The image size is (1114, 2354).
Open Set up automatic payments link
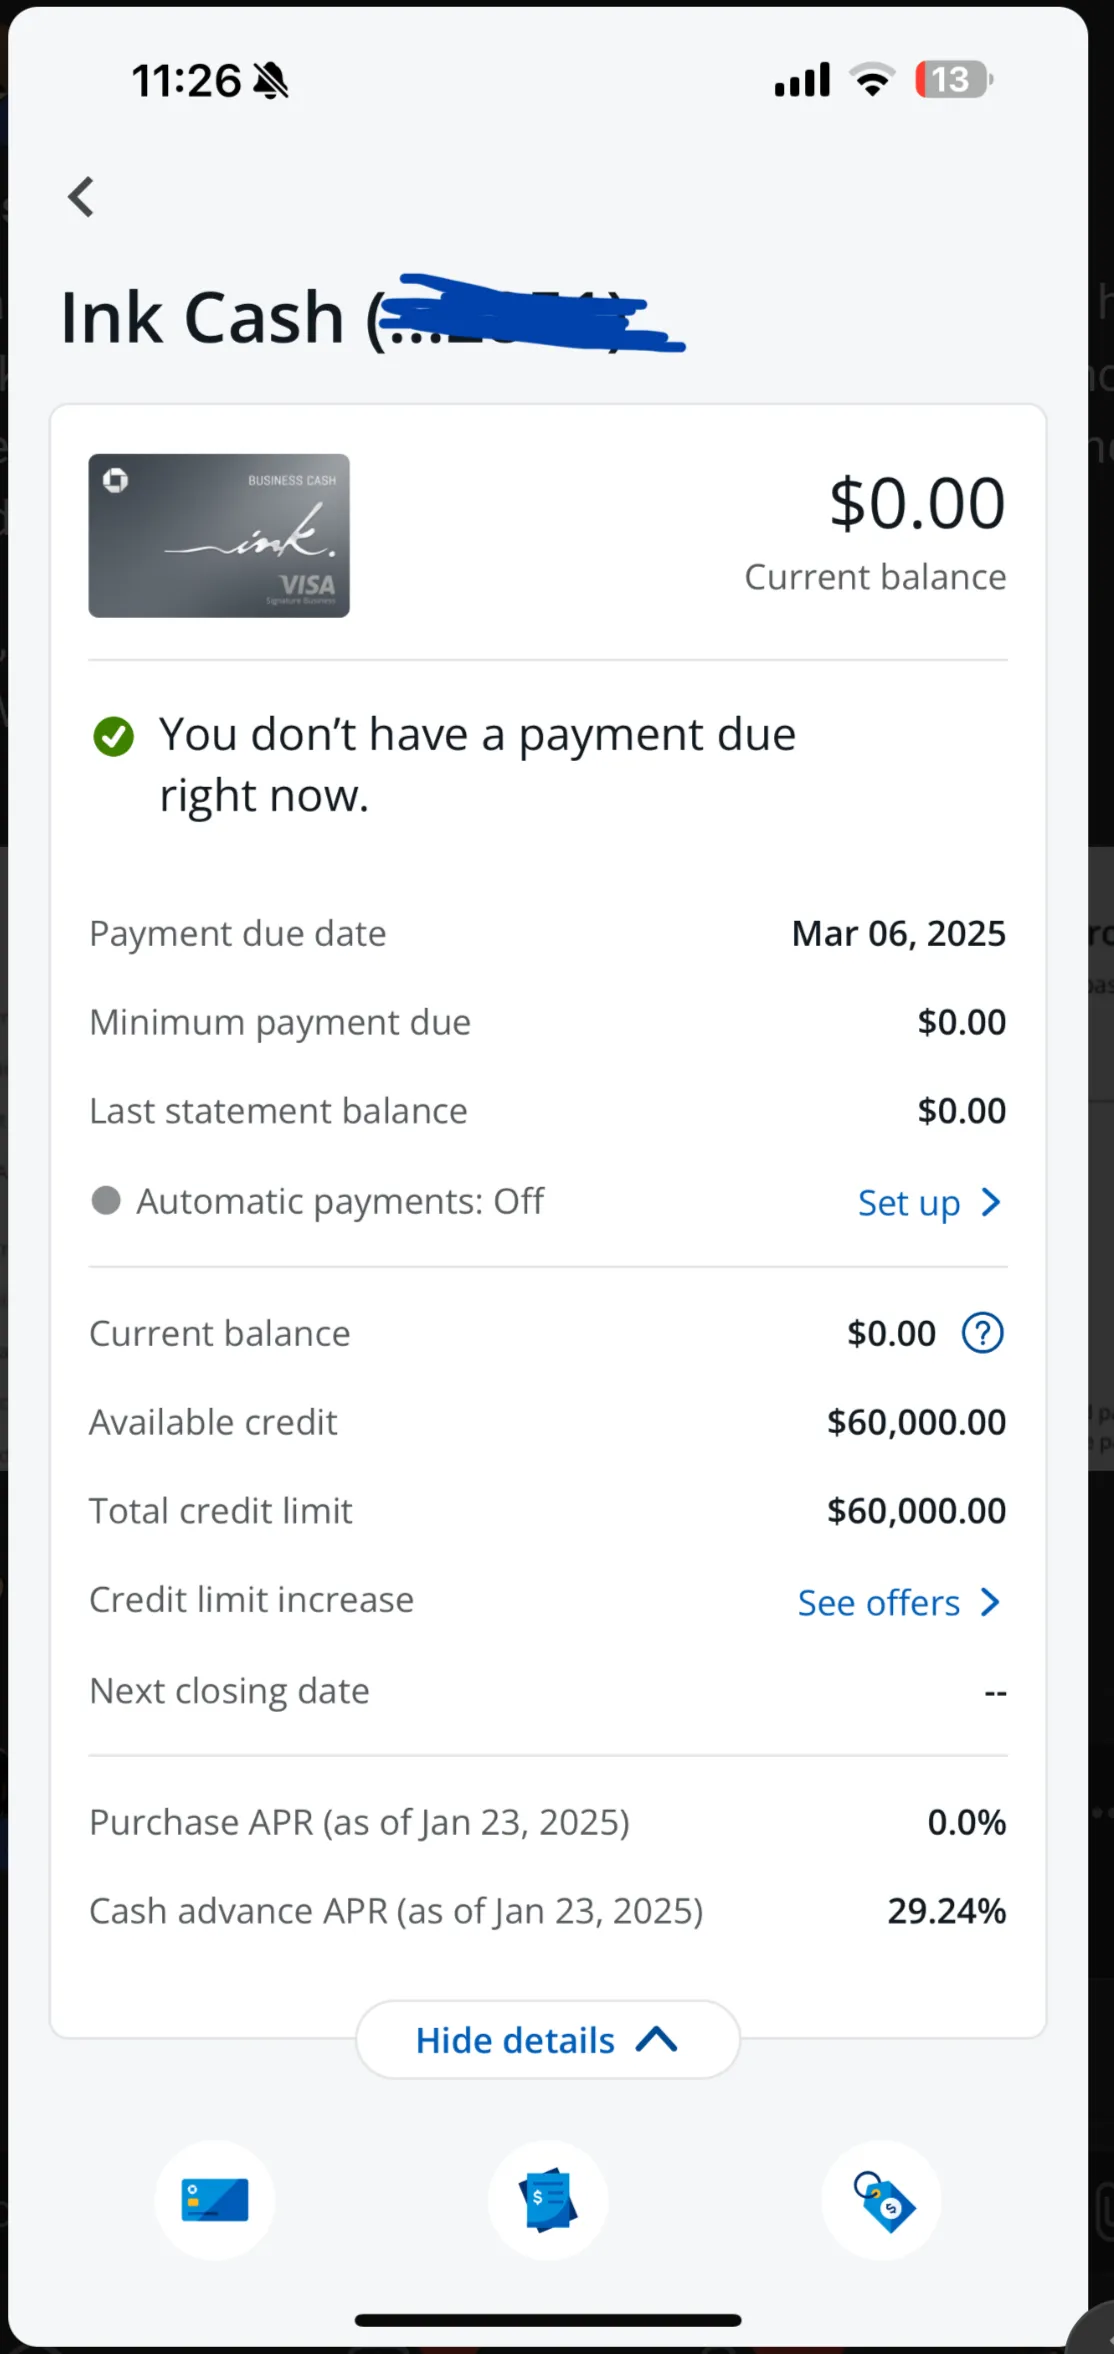(x=908, y=1203)
